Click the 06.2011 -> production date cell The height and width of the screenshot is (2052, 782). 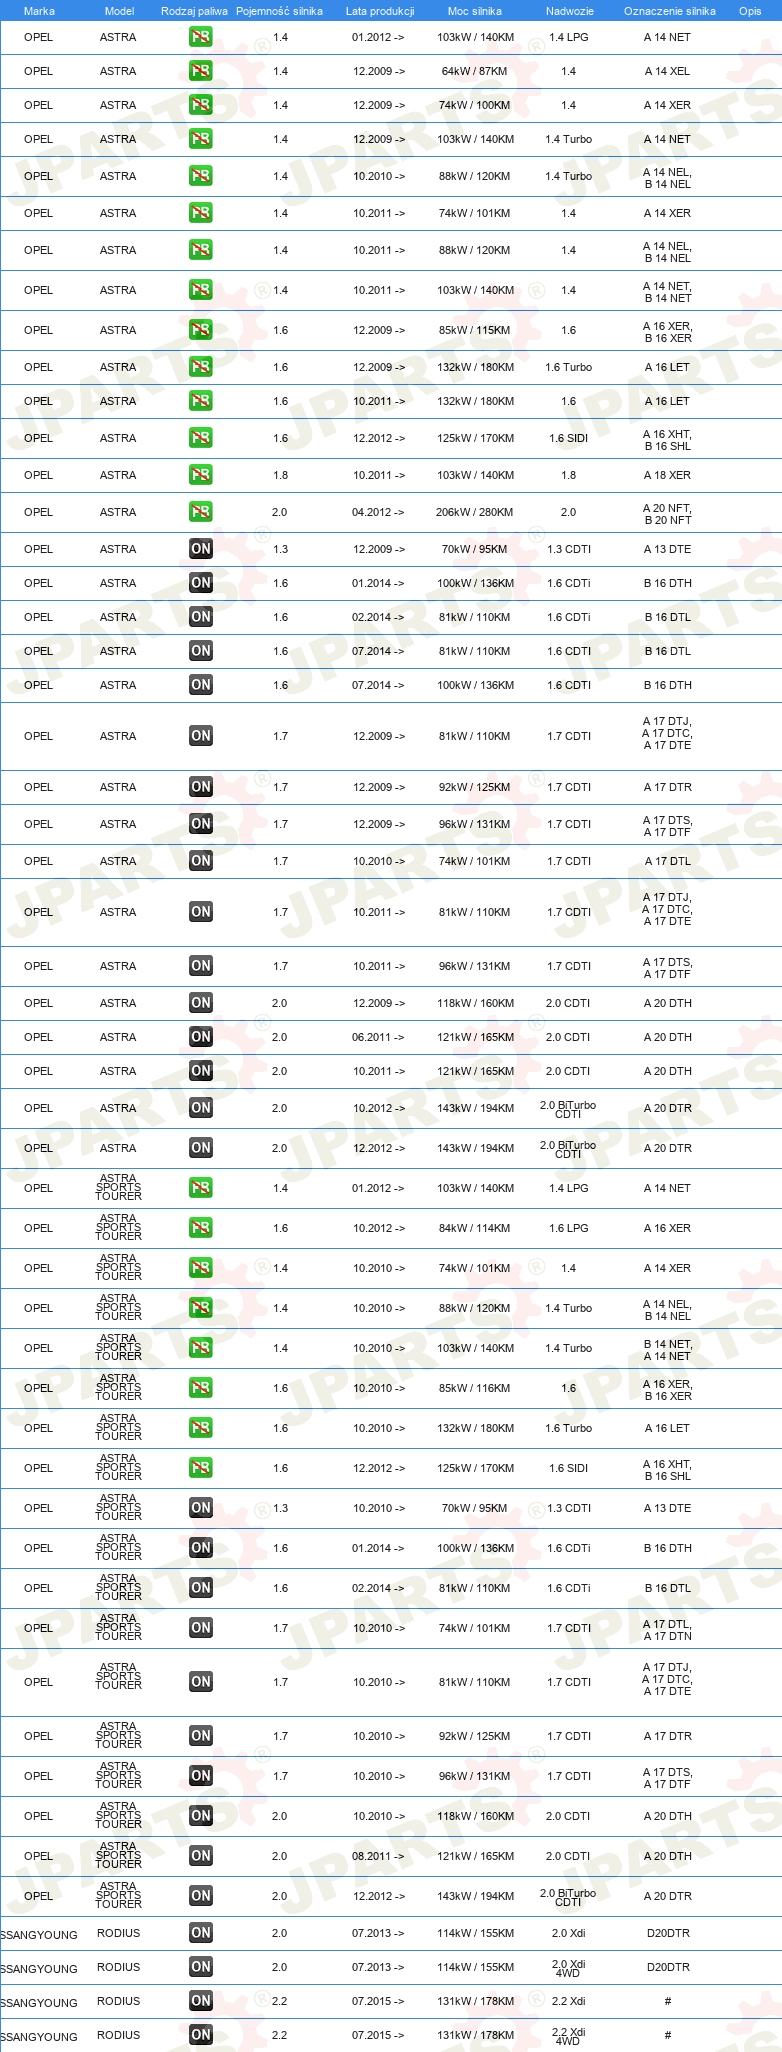click(x=378, y=1037)
